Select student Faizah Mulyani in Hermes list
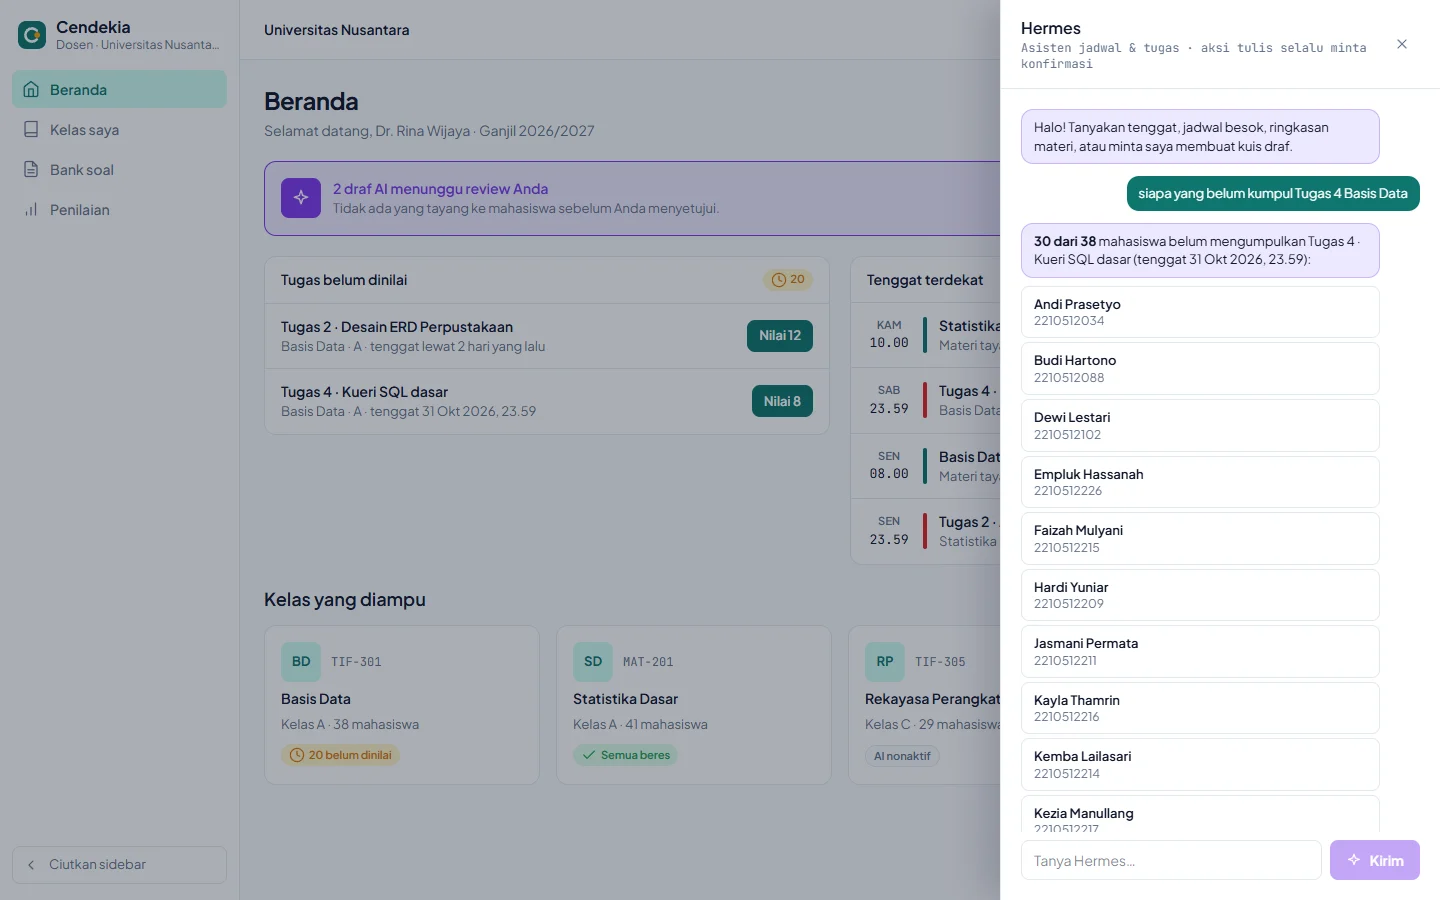The image size is (1440, 900). coord(1200,538)
